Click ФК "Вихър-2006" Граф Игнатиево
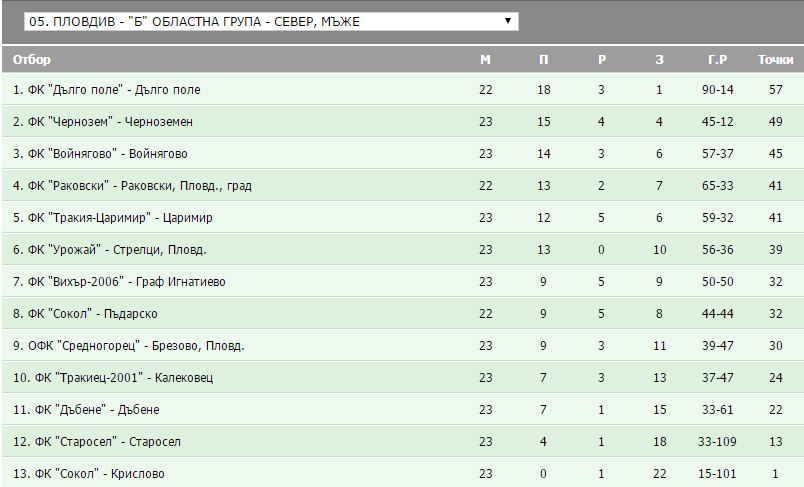Screen dimensions: 804x487 coord(119,282)
